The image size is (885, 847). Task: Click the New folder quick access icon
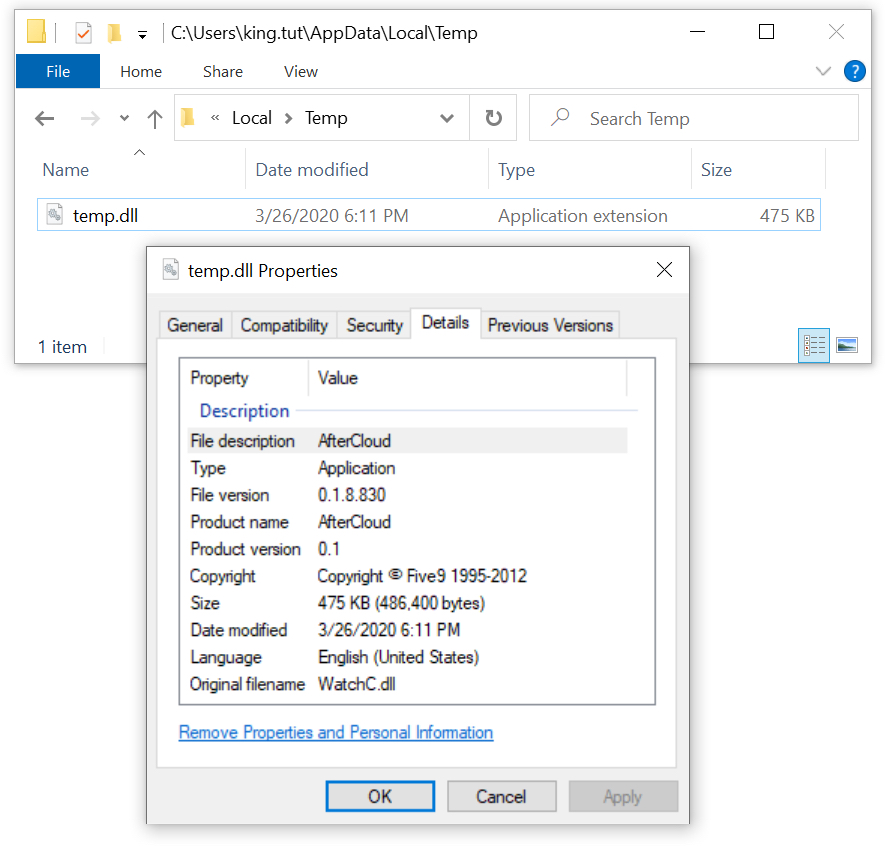(115, 33)
